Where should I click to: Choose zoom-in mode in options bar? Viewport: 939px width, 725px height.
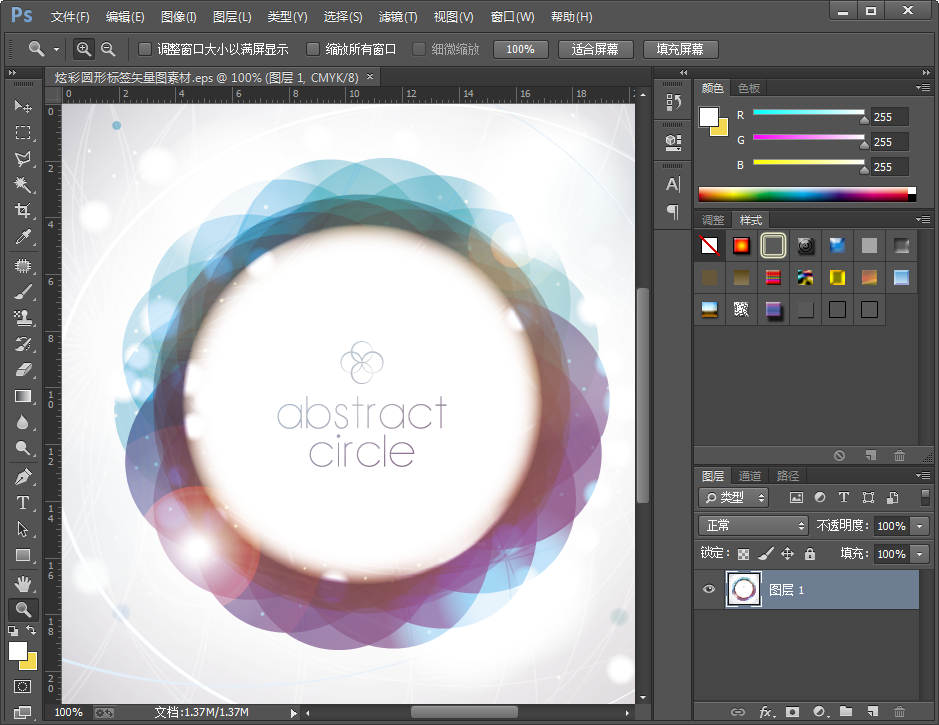[84, 49]
